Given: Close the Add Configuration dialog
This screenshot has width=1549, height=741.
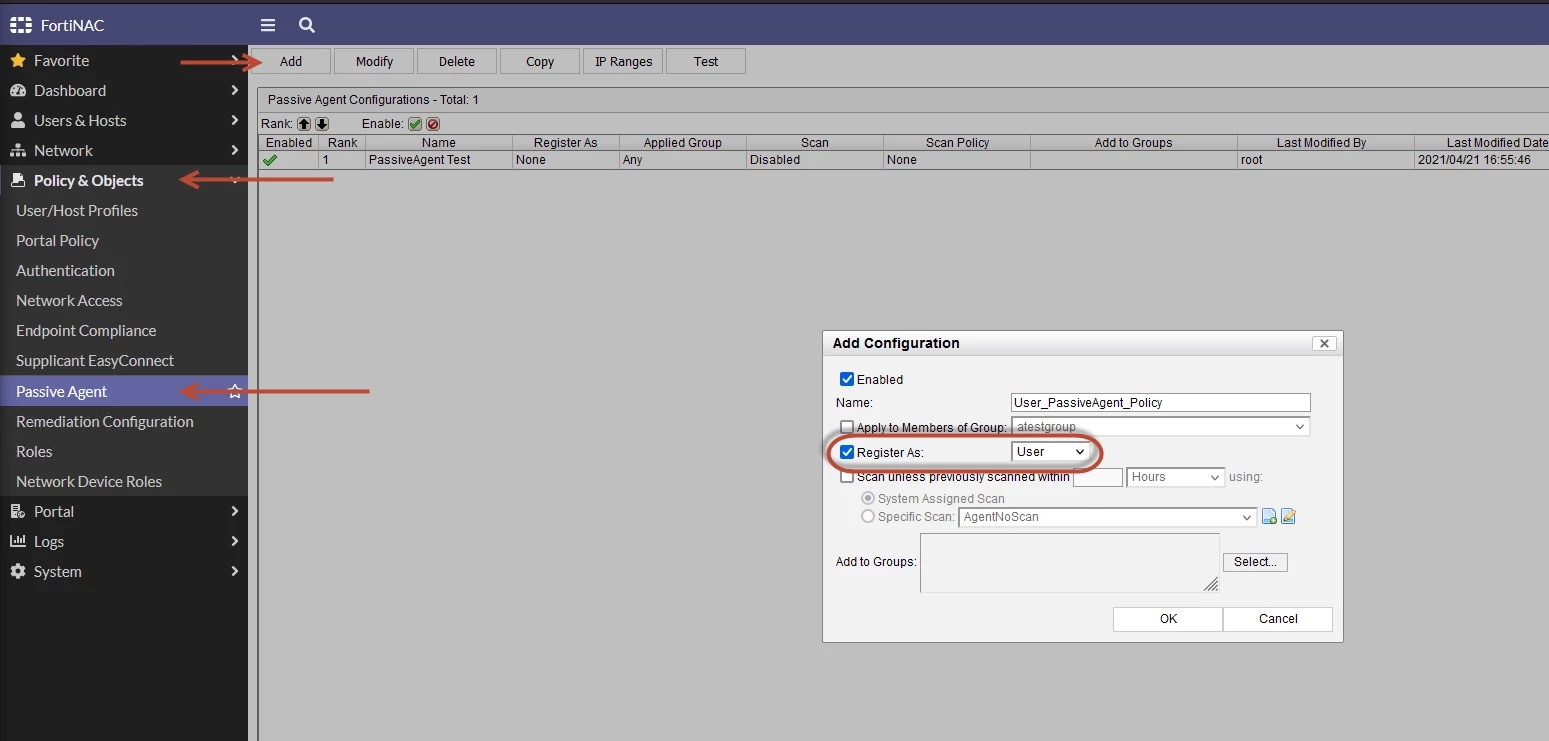Looking at the screenshot, I should click(1324, 343).
